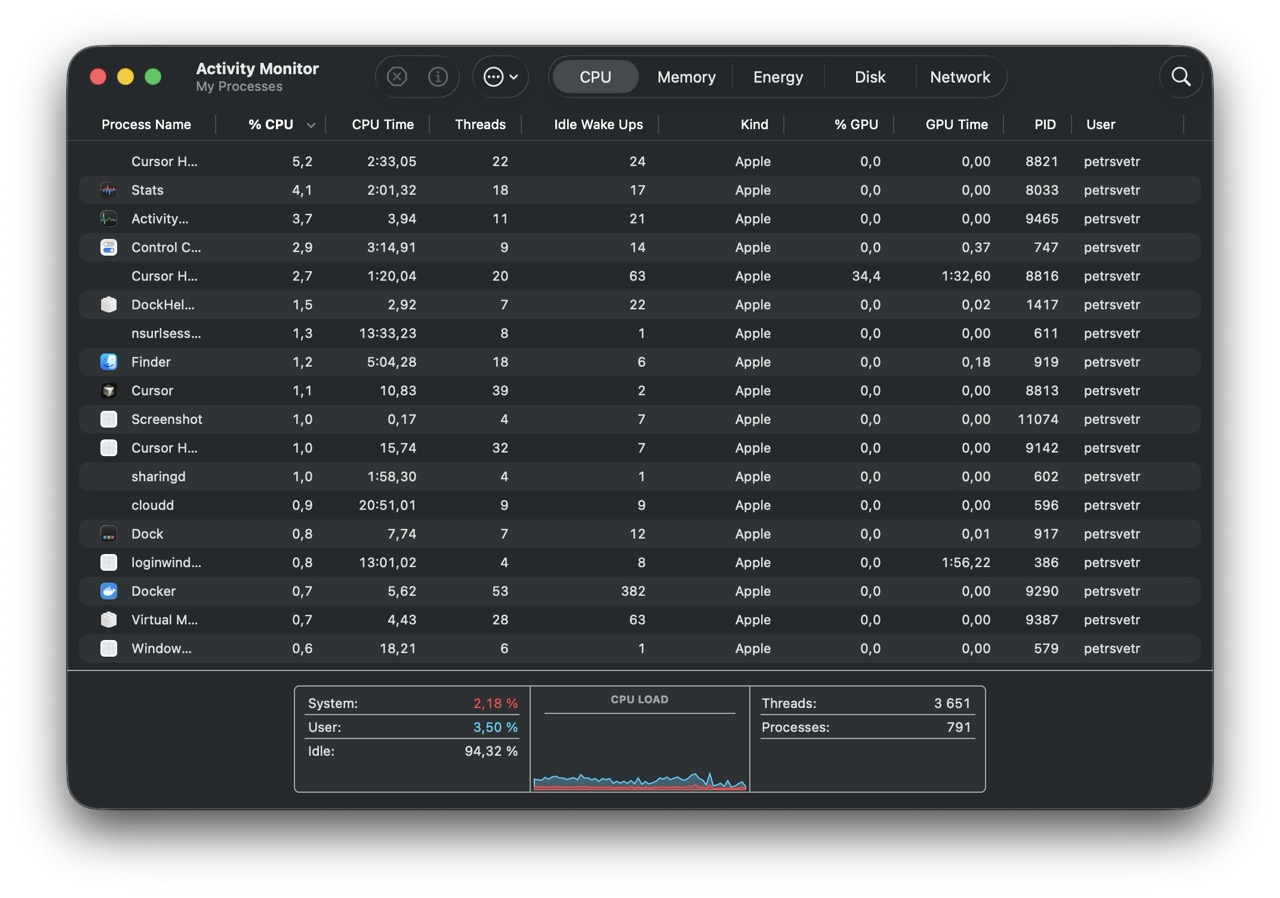Click the Dock process name
This screenshot has width=1280, height=898.
click(x=147, y=534)
